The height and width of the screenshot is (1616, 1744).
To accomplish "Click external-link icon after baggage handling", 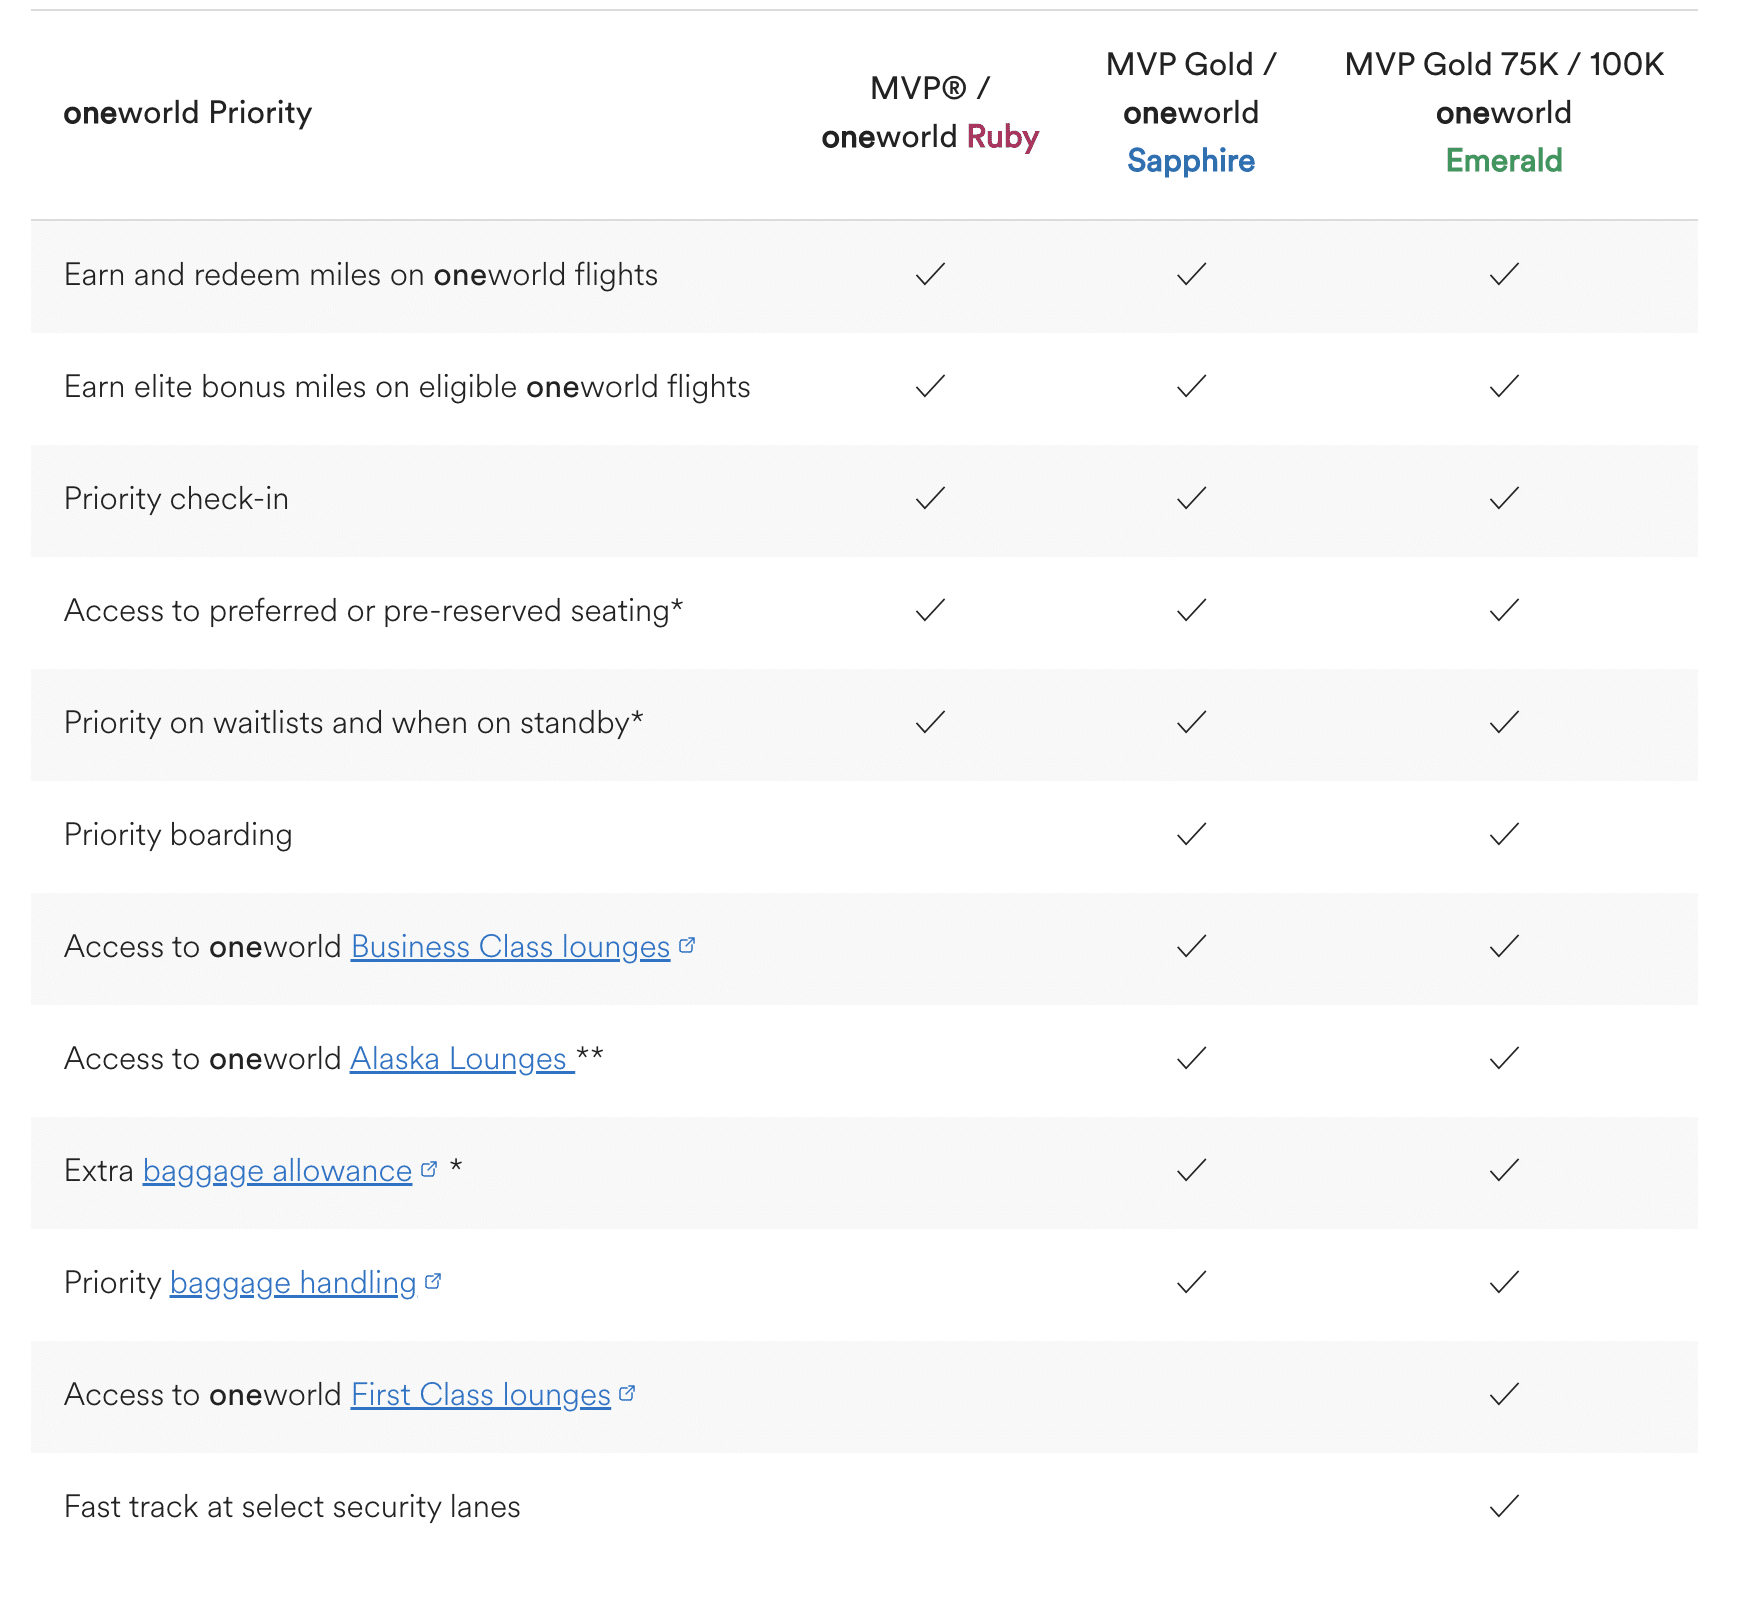I will point(433,1281).
